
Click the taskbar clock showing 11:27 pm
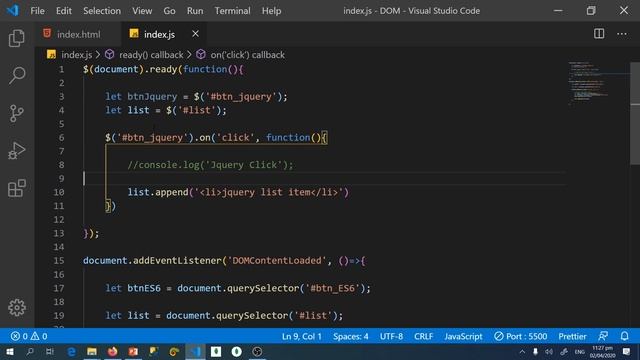(602, 352)
